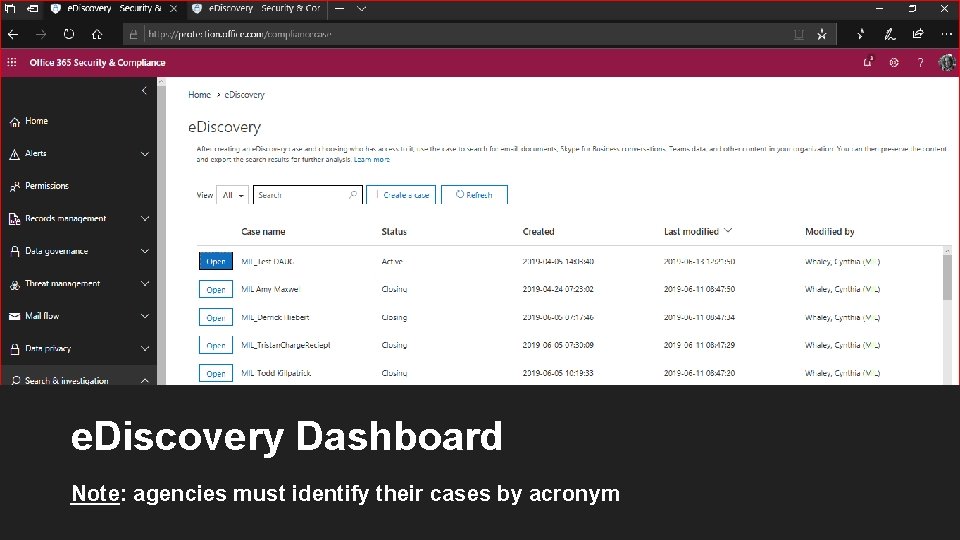The width and height of the screenshot is (960, 540).
Task: Open a new browser tab
Action: tap(339, 9)
